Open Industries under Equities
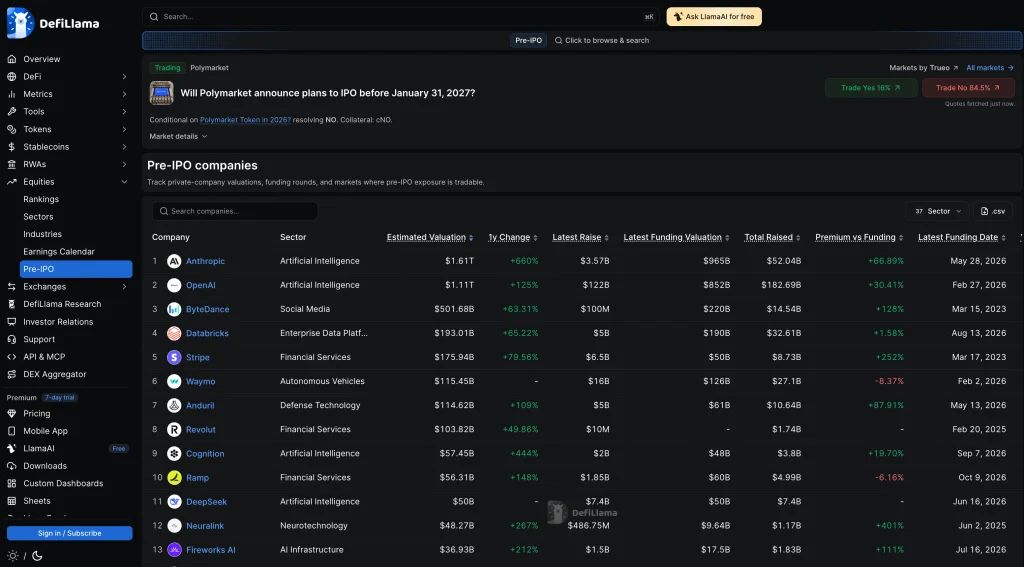The image size is (1024, 567). pos(42,234)
